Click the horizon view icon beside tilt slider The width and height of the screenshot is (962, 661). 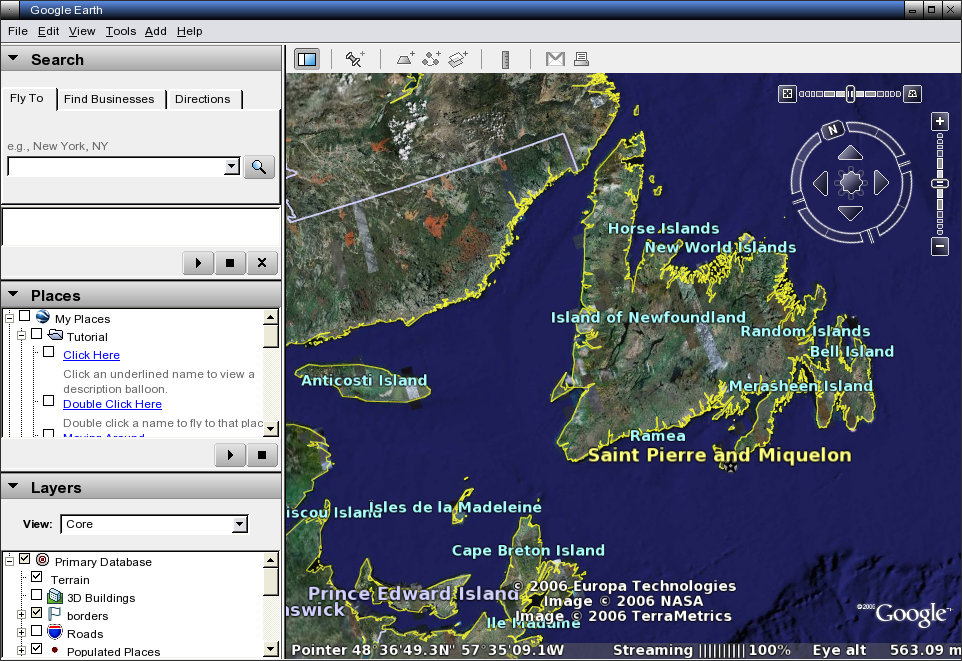coord(912,94)
